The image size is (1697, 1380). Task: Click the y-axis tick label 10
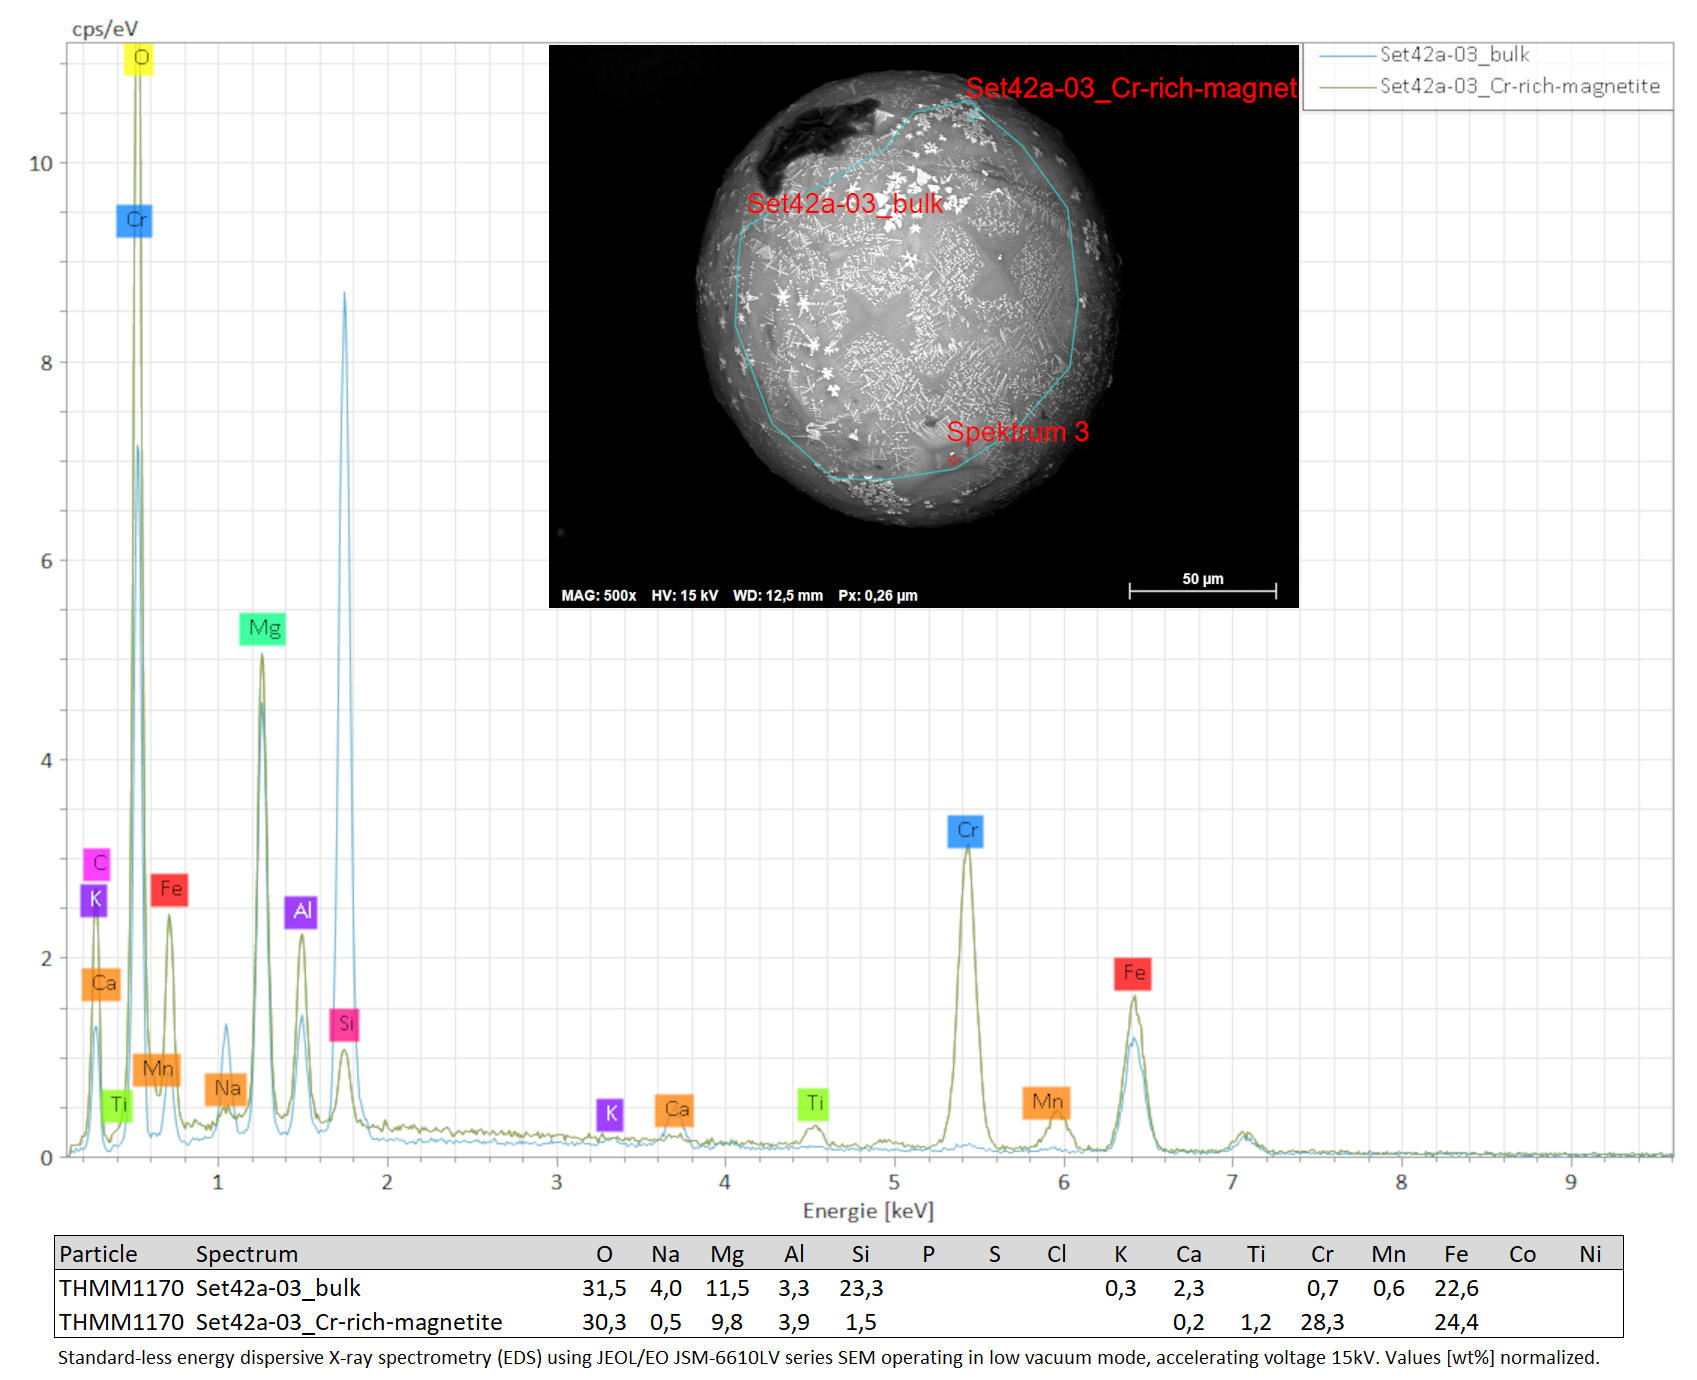[41, 163]
